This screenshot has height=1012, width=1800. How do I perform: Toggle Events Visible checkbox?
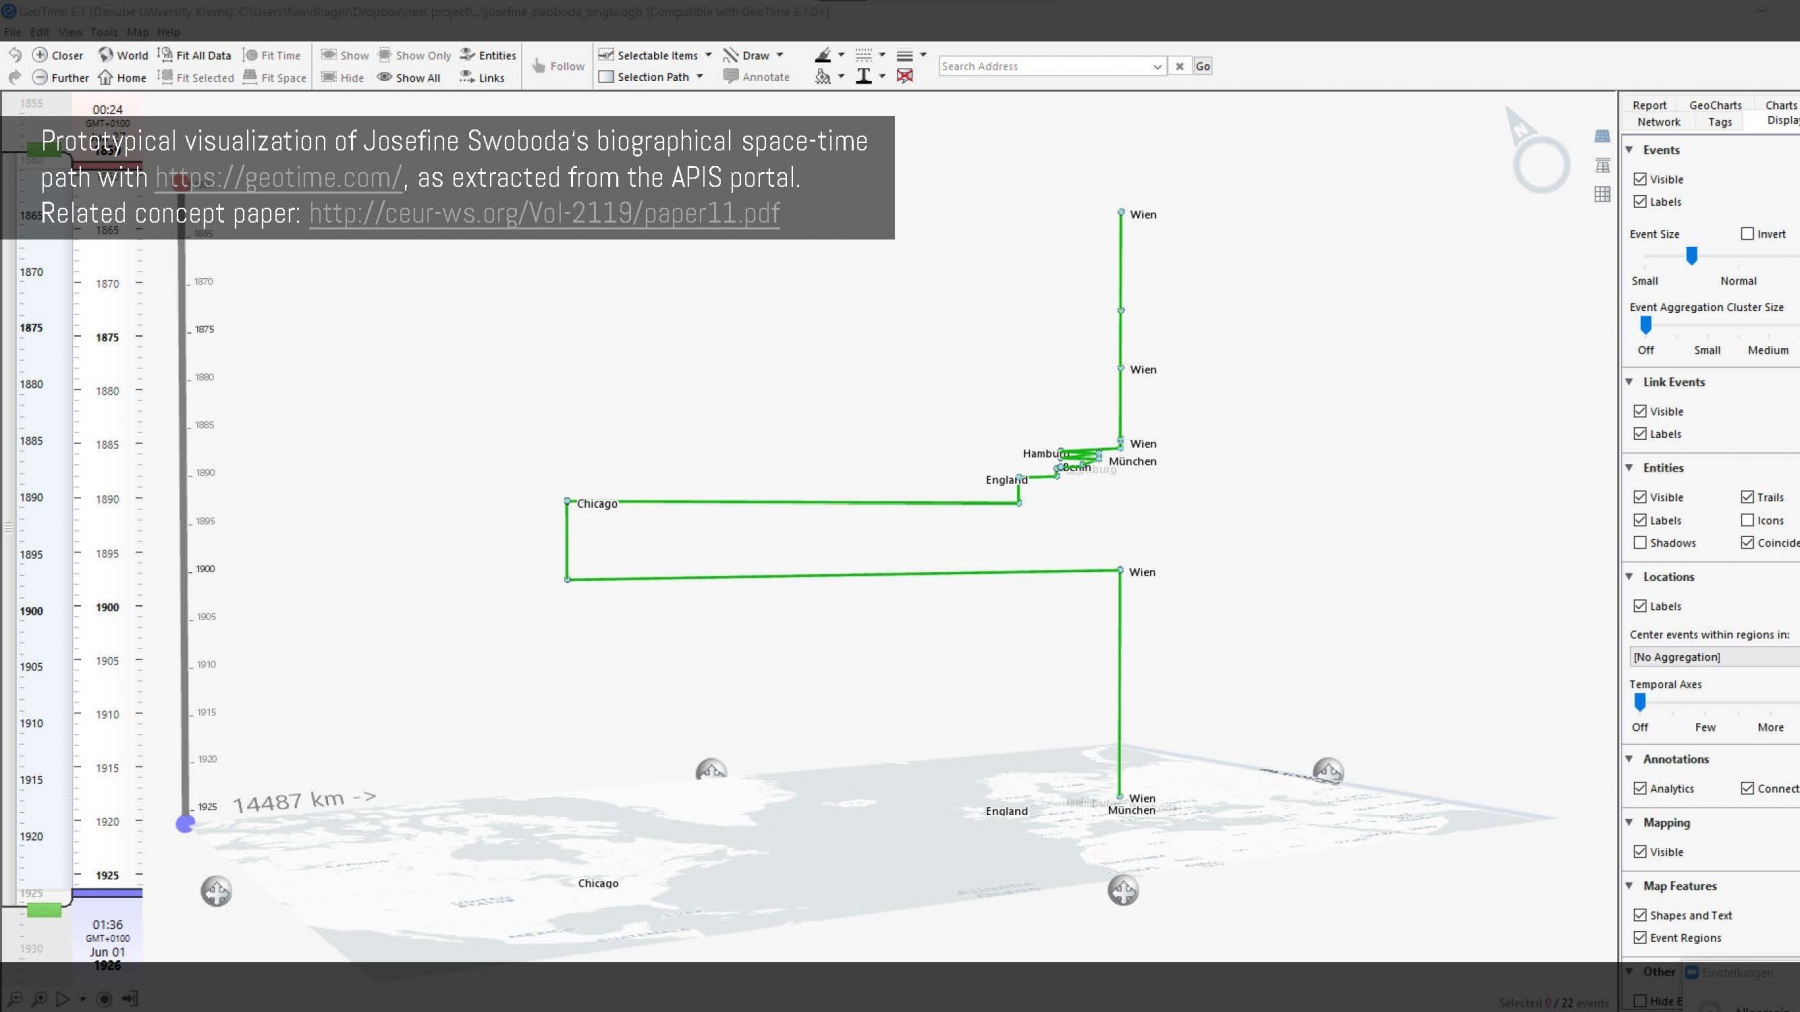point(1640,179)
